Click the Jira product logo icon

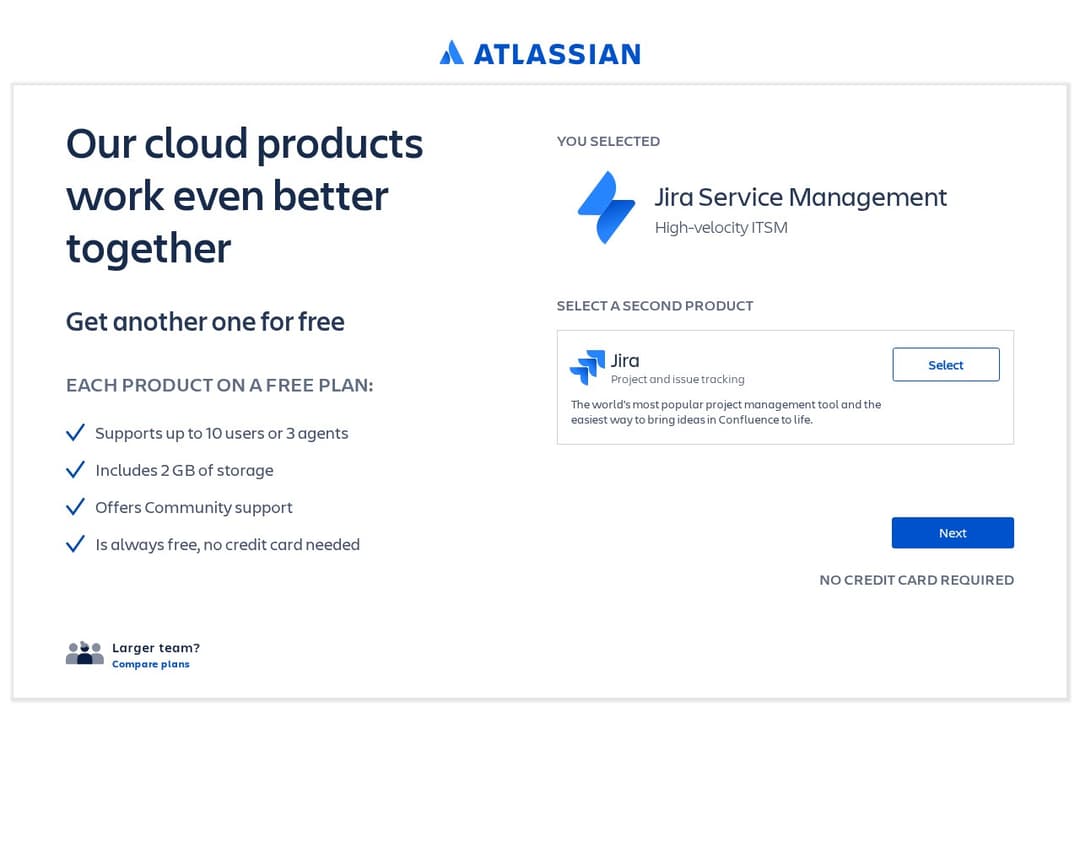click(587, 367)
